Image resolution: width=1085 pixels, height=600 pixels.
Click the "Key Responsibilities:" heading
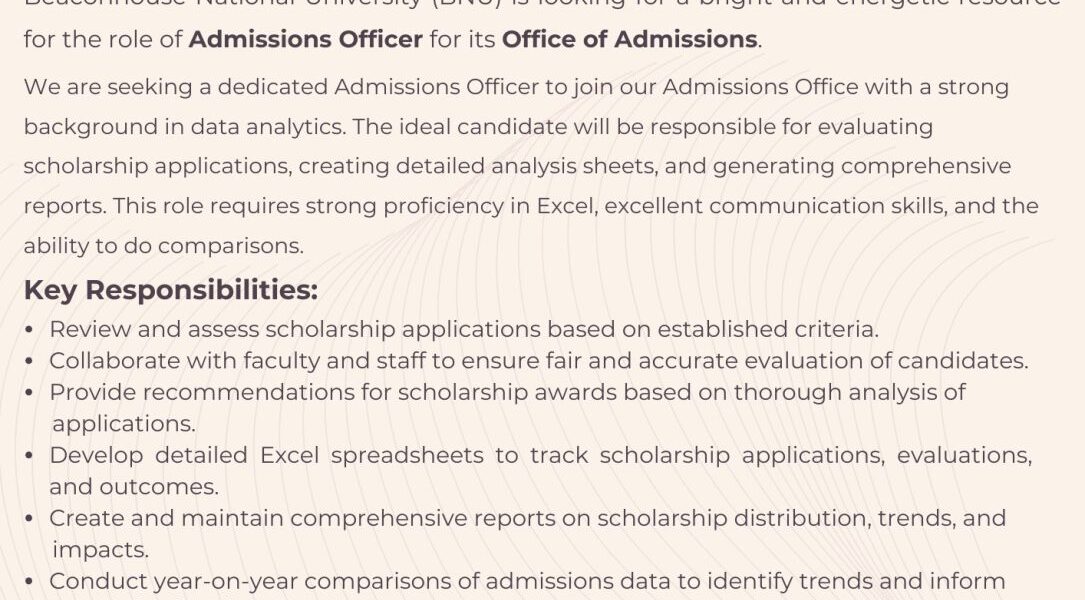[x=171, y=290]
